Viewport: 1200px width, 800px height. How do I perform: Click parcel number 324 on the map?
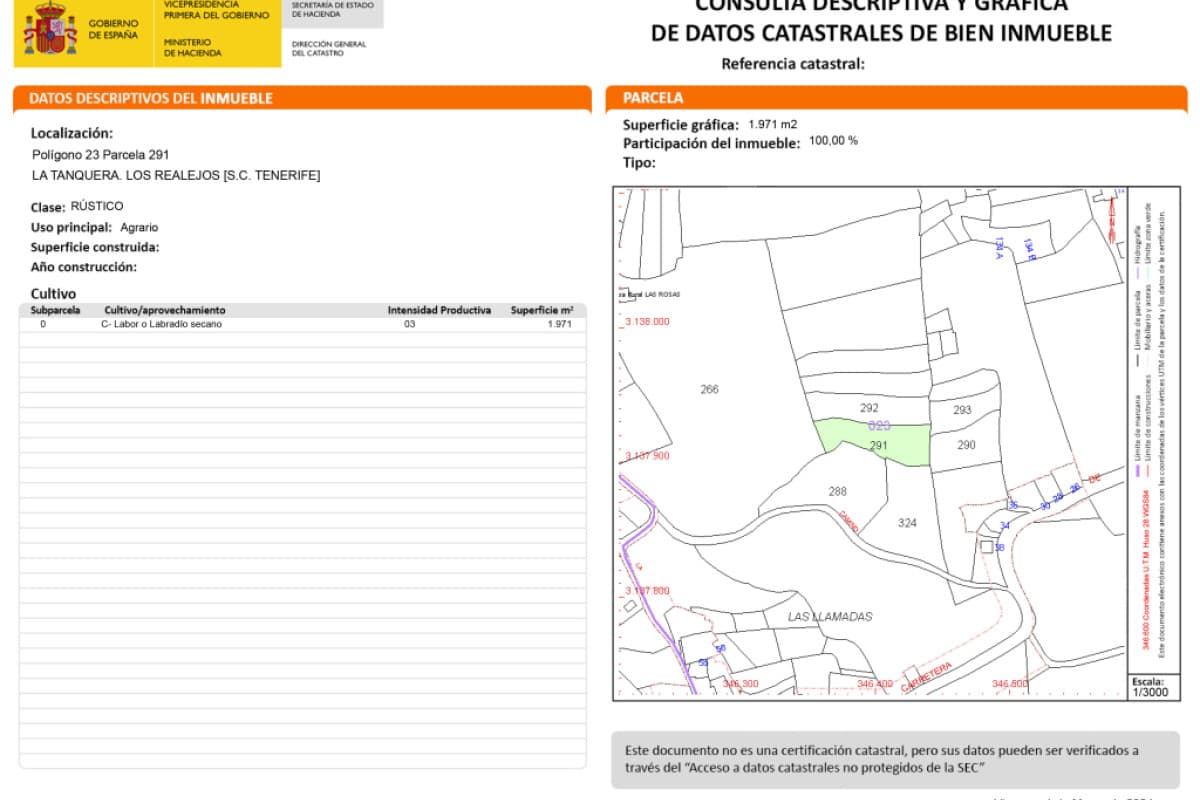[x=907, y=523]
